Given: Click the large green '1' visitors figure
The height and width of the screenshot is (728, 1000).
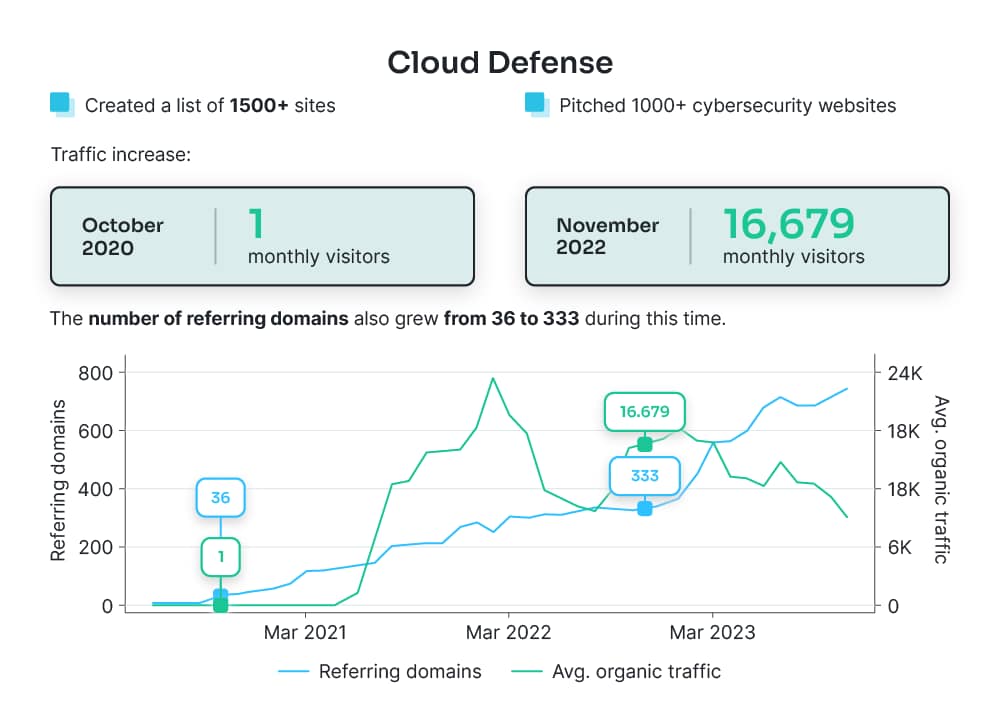Looking at the screenshot, I should coord(256,224).
